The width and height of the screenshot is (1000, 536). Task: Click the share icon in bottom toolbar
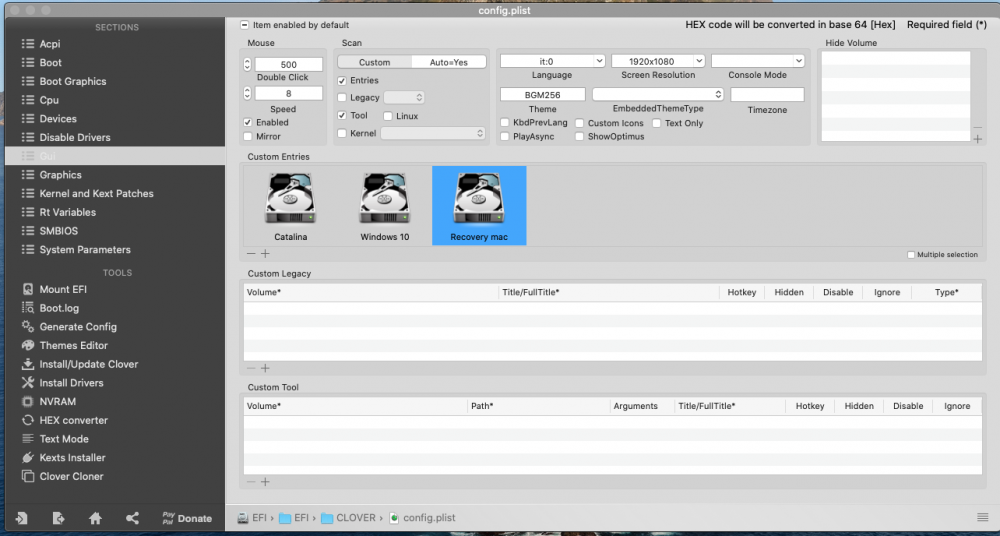[x=132, y=518]
